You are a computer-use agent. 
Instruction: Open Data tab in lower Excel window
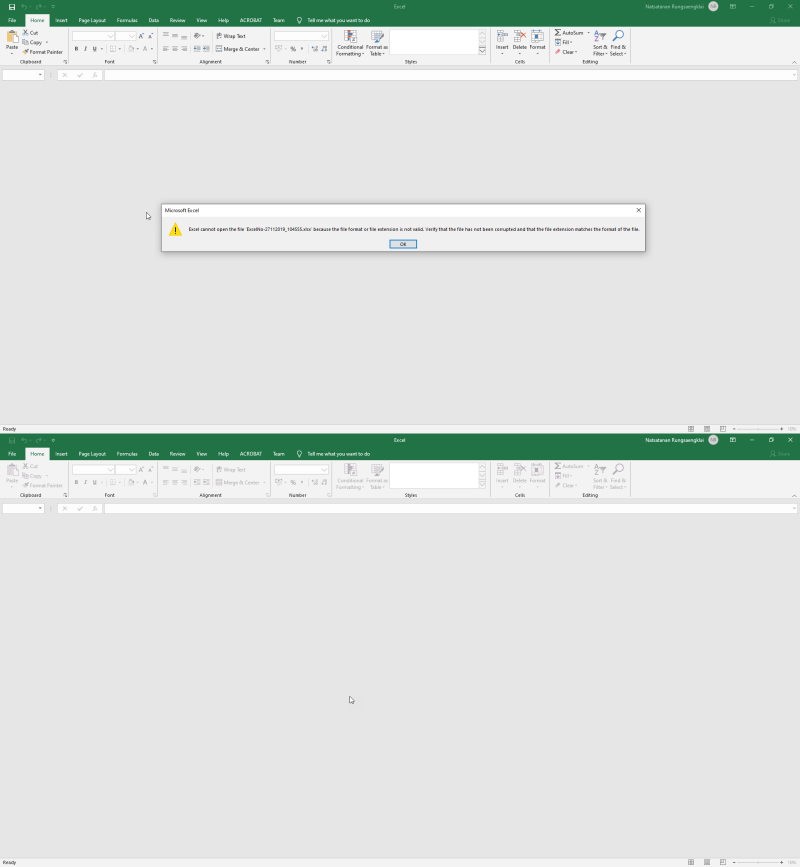(x=154, y=454)
